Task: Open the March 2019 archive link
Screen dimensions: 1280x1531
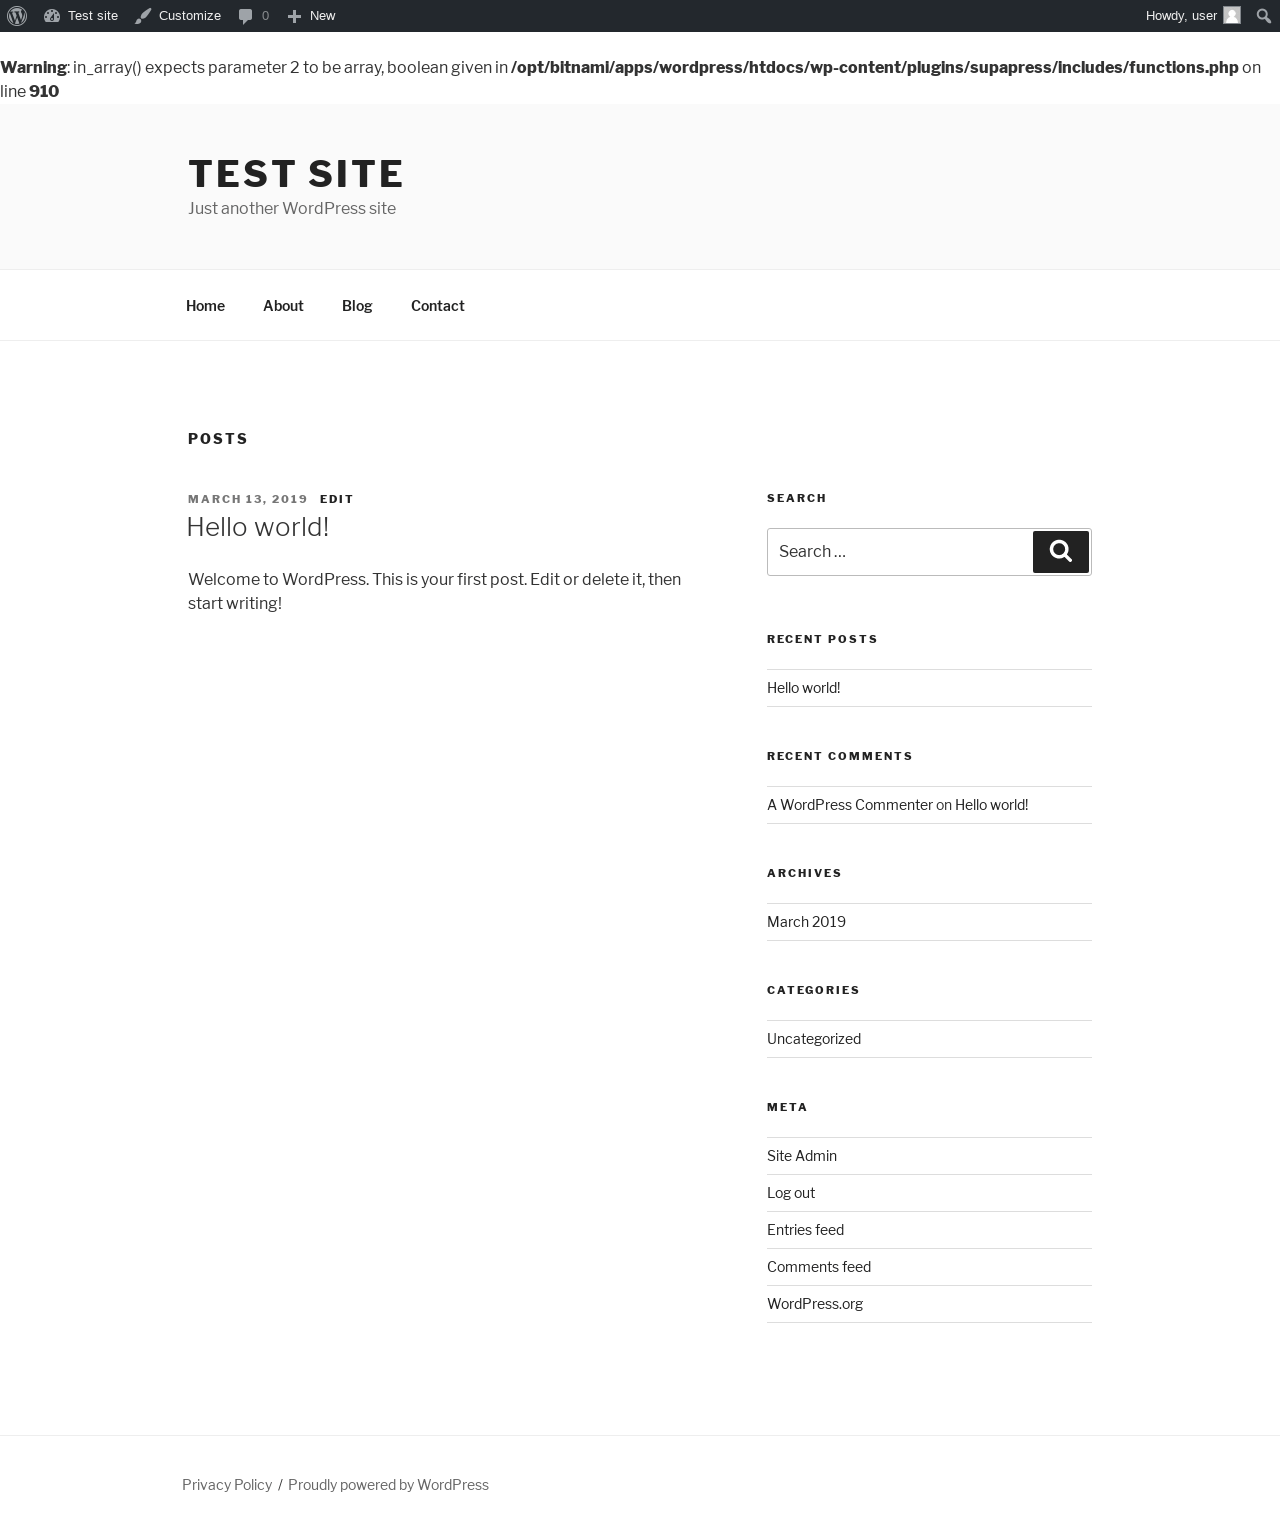Action: (806, 922)
